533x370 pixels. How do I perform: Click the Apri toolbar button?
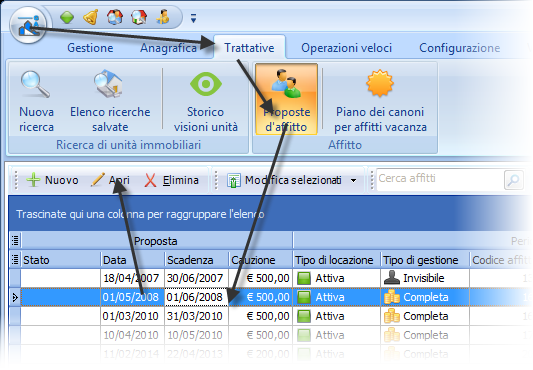pyautogui.click(x=110, y=180)
